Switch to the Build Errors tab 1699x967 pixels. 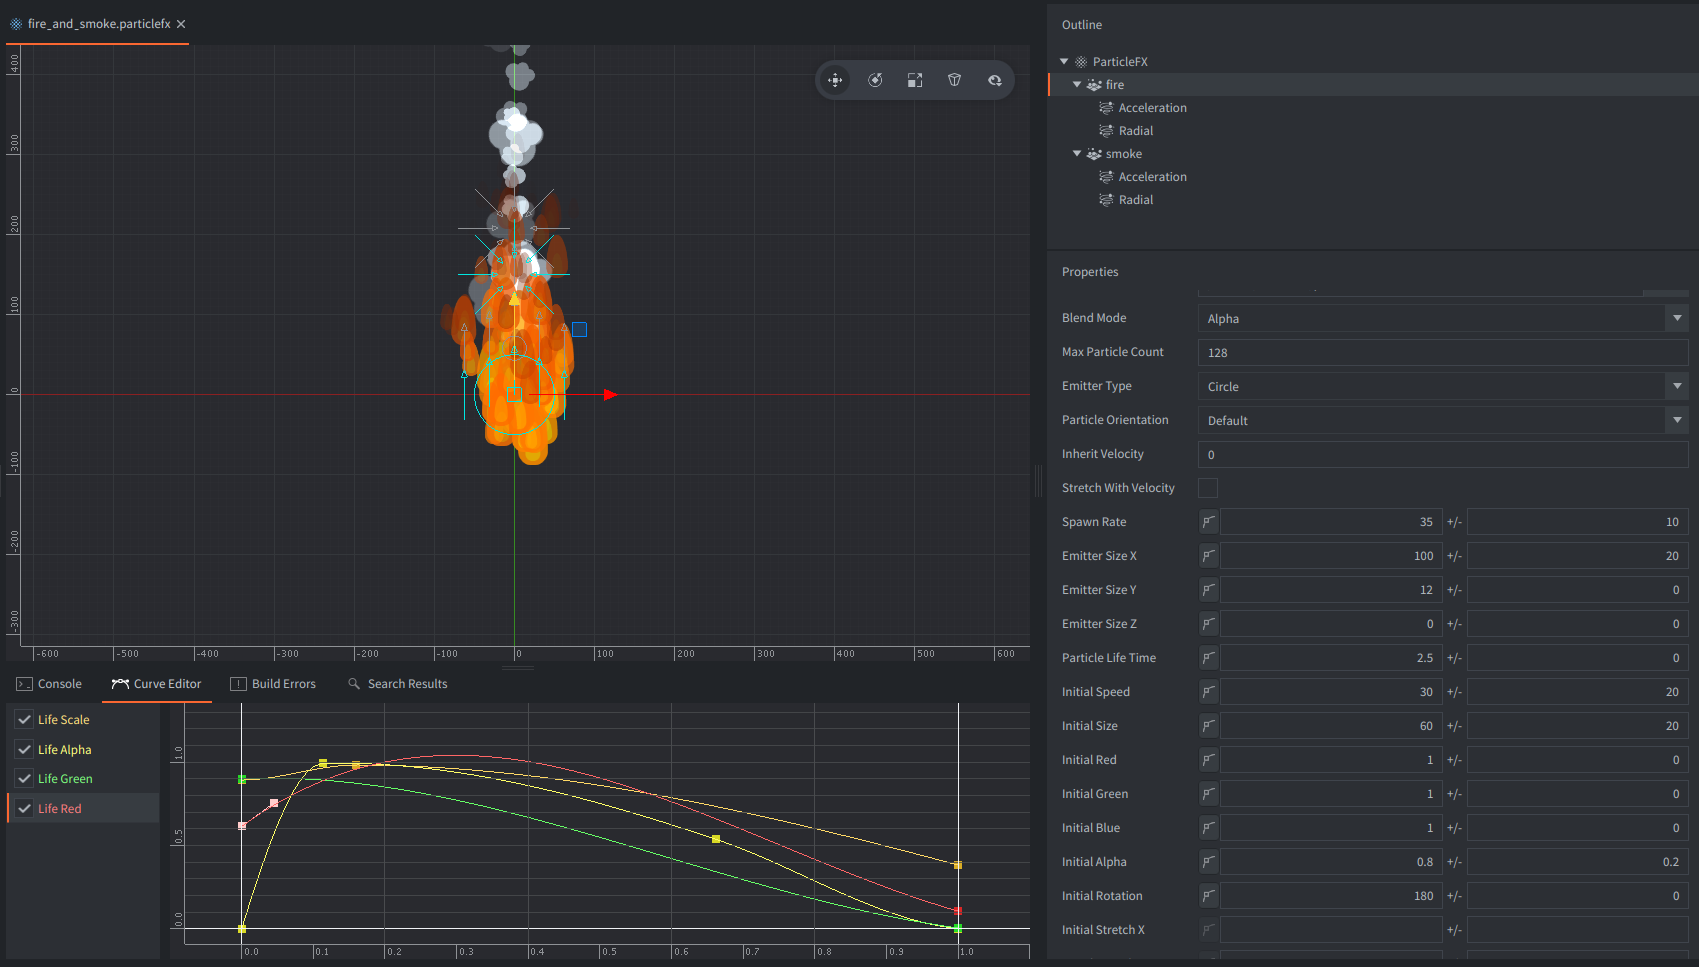point(273,684)
